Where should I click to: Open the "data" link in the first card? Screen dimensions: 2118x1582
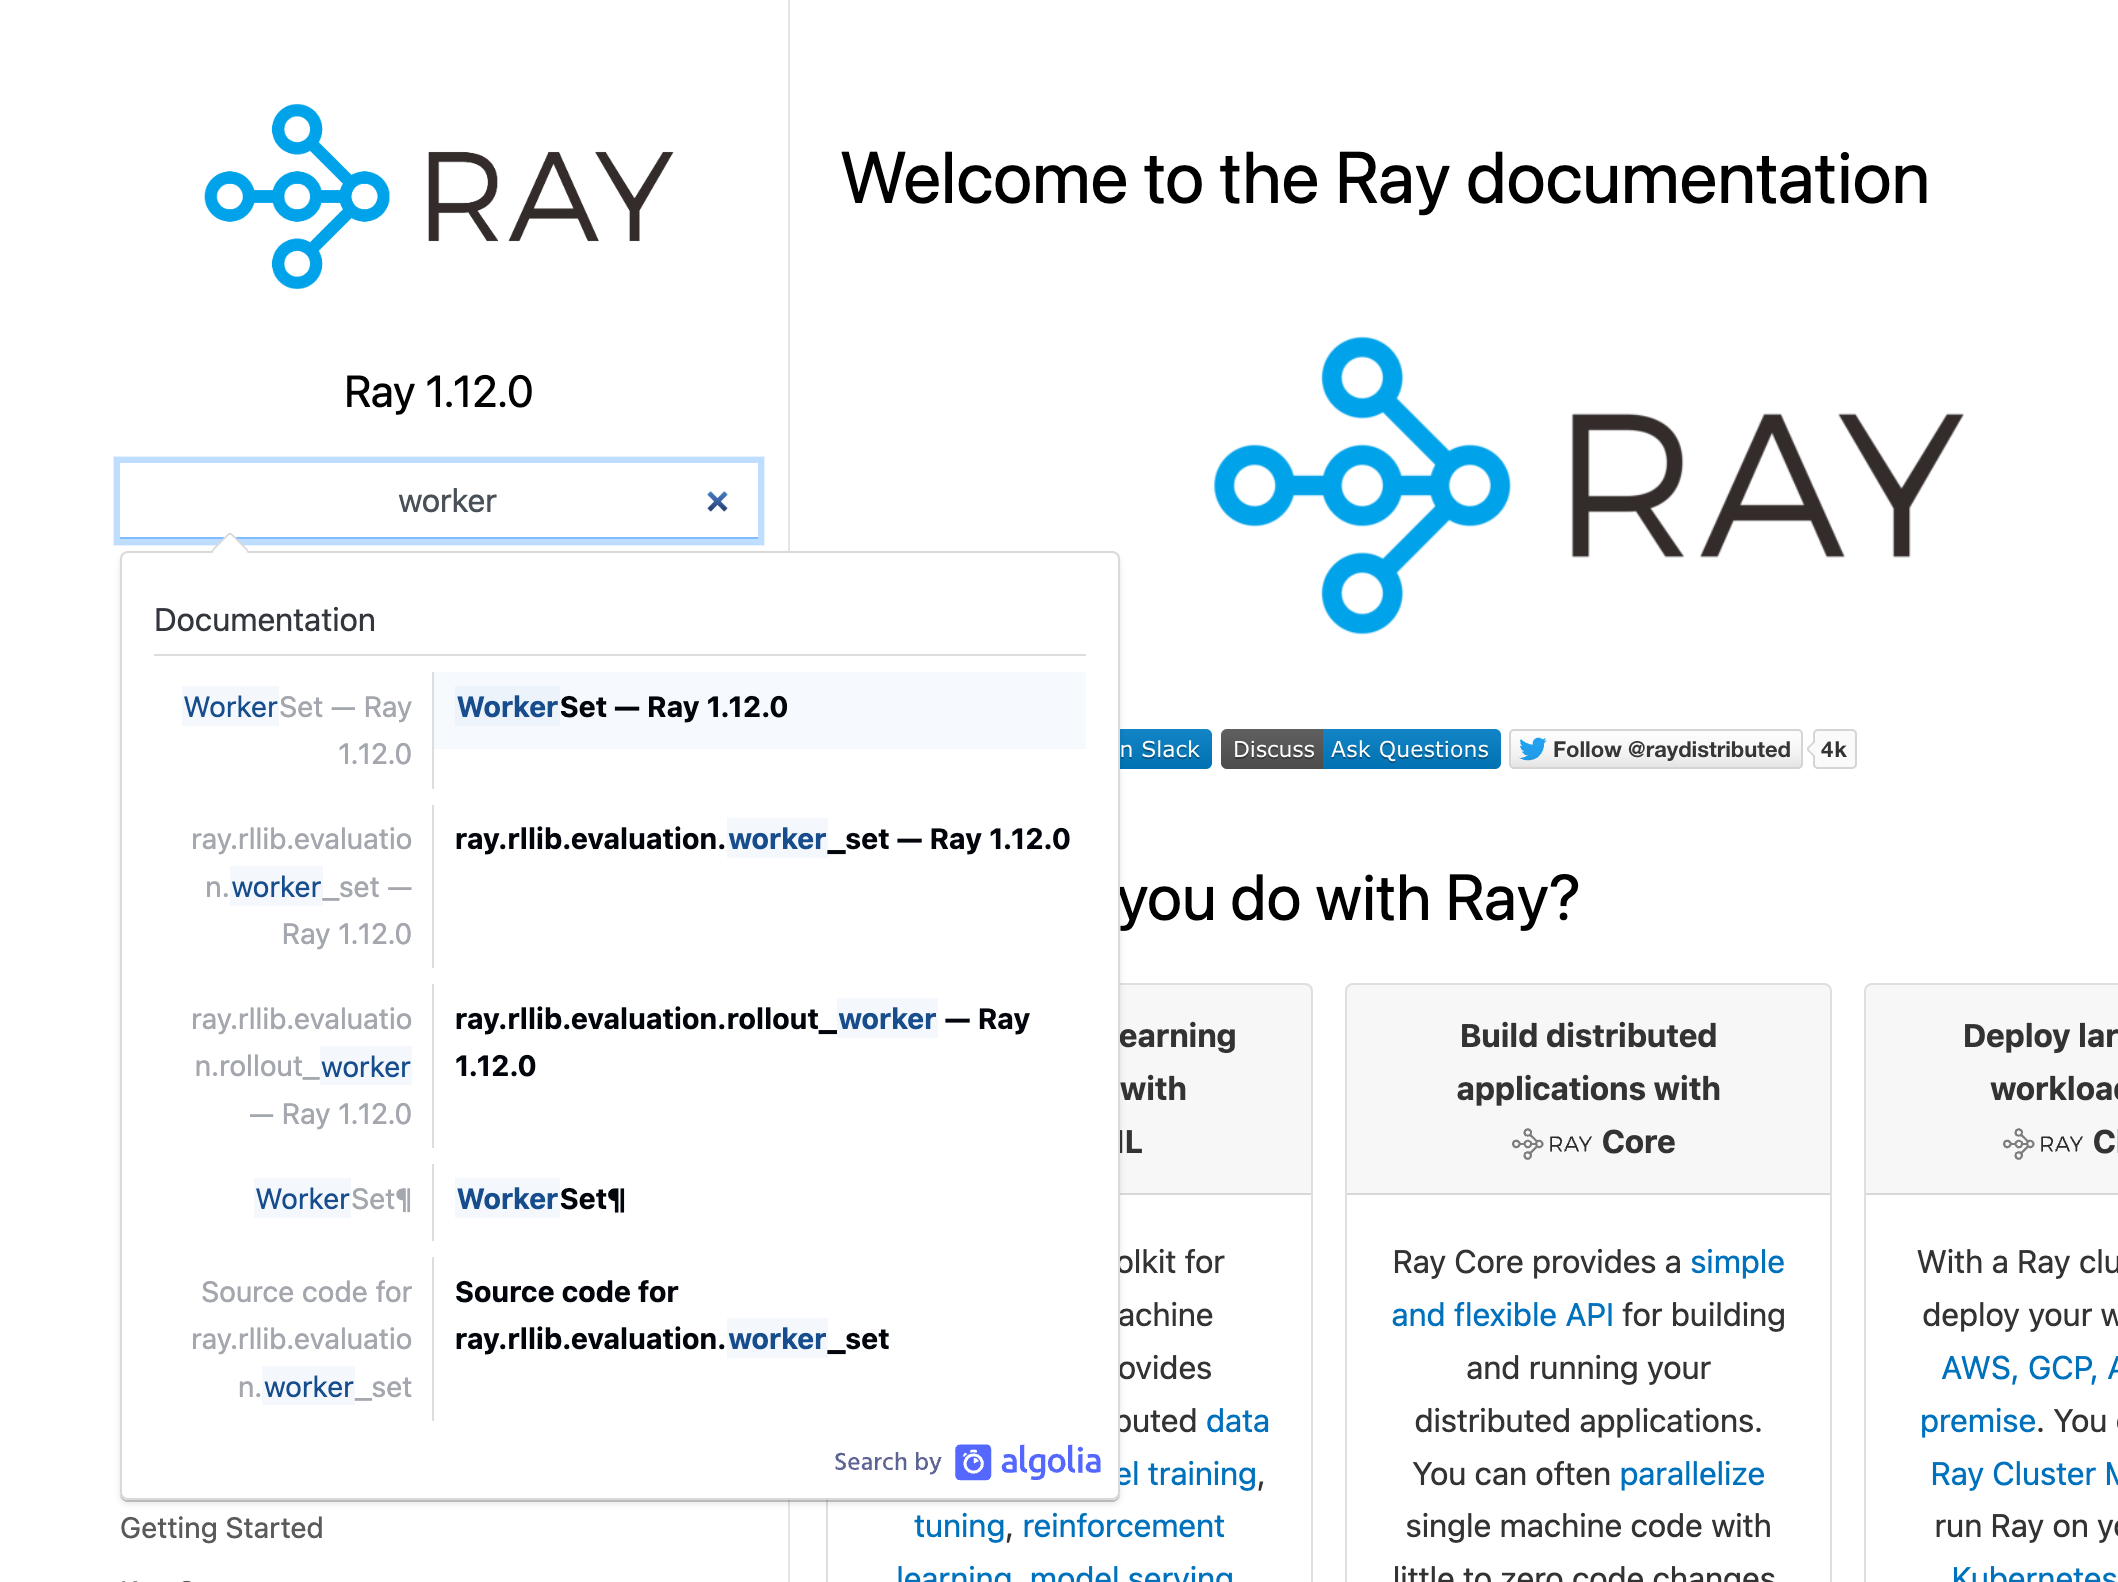1237,1420
